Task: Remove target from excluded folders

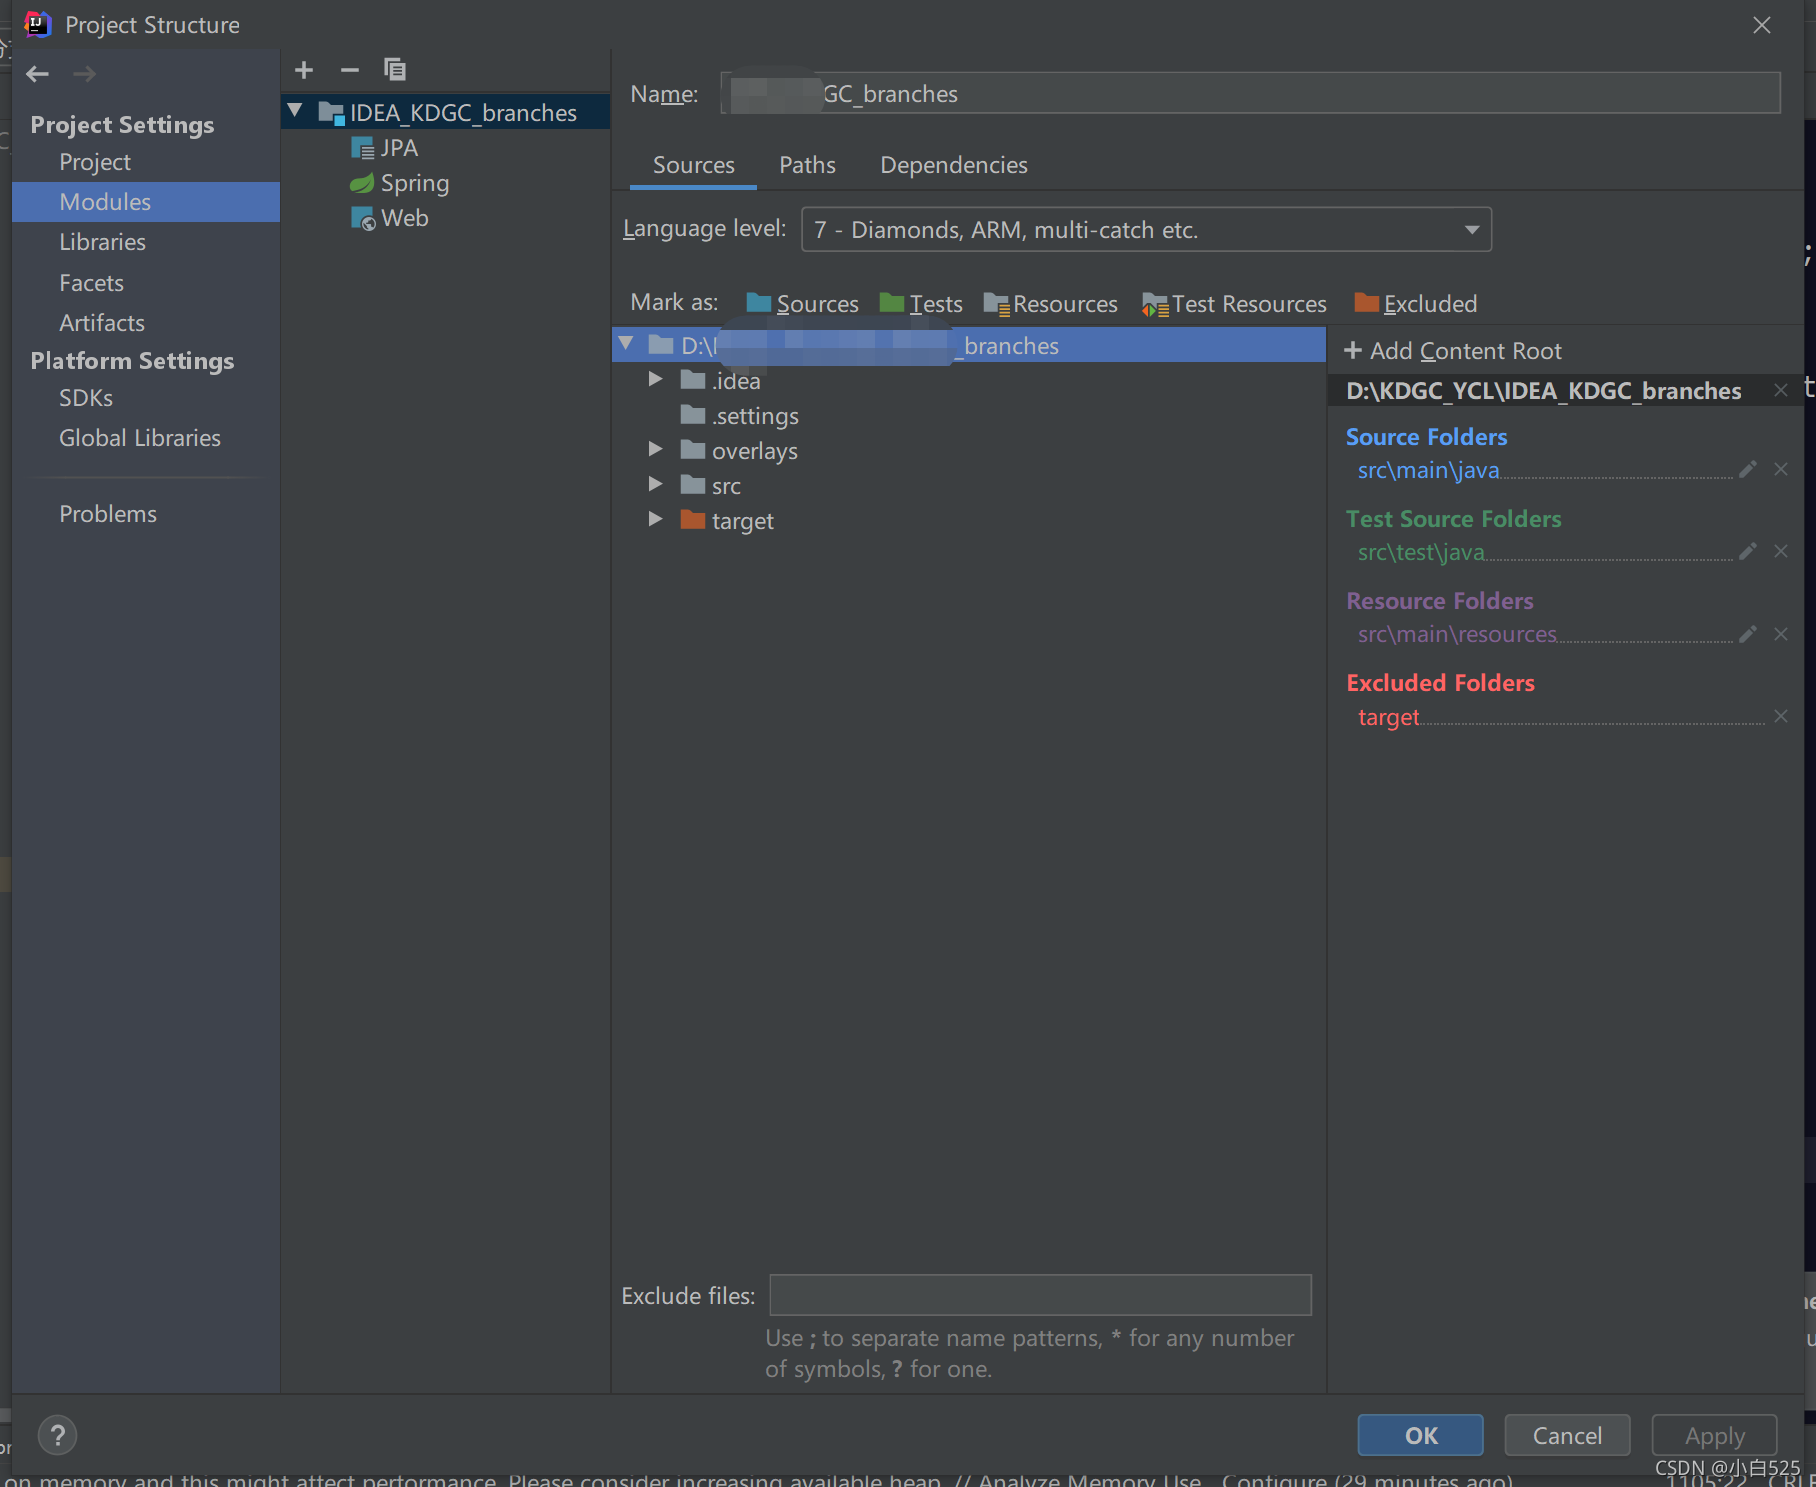Action: coord(1781,716)
